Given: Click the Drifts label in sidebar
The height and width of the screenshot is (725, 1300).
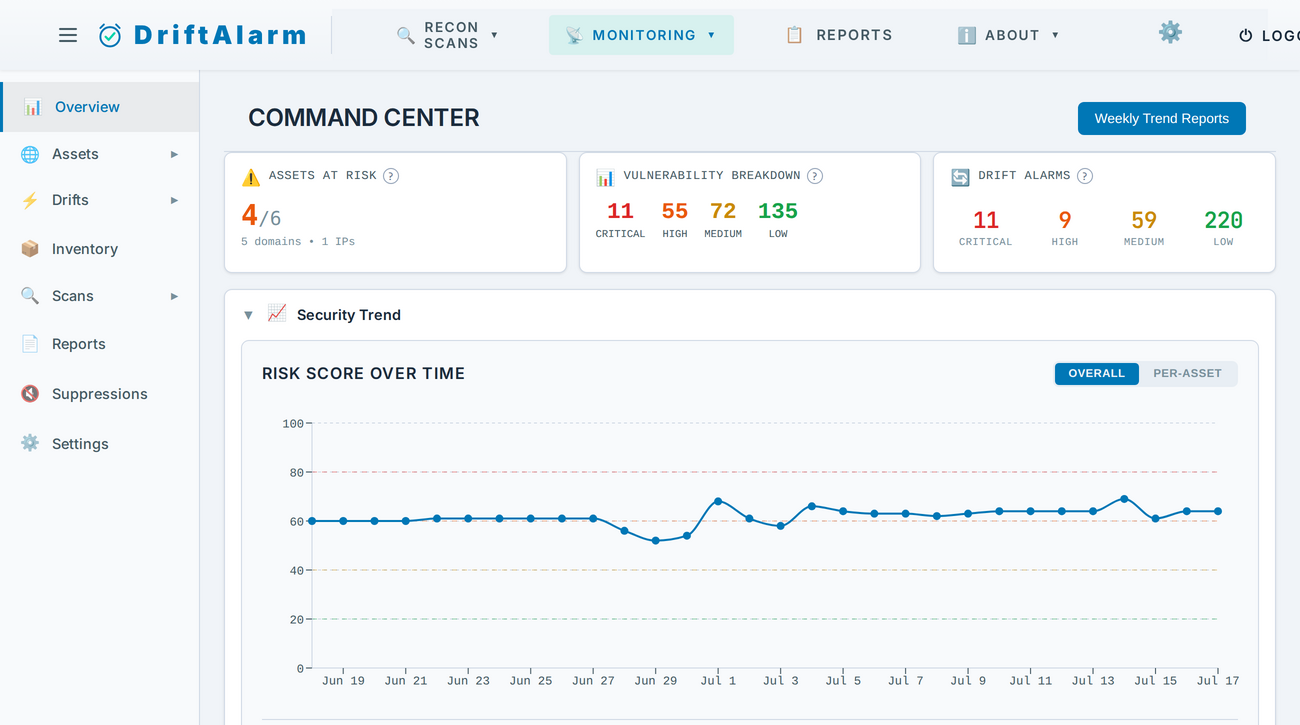Looking at the screenshot, I should [x=70, y=200].
